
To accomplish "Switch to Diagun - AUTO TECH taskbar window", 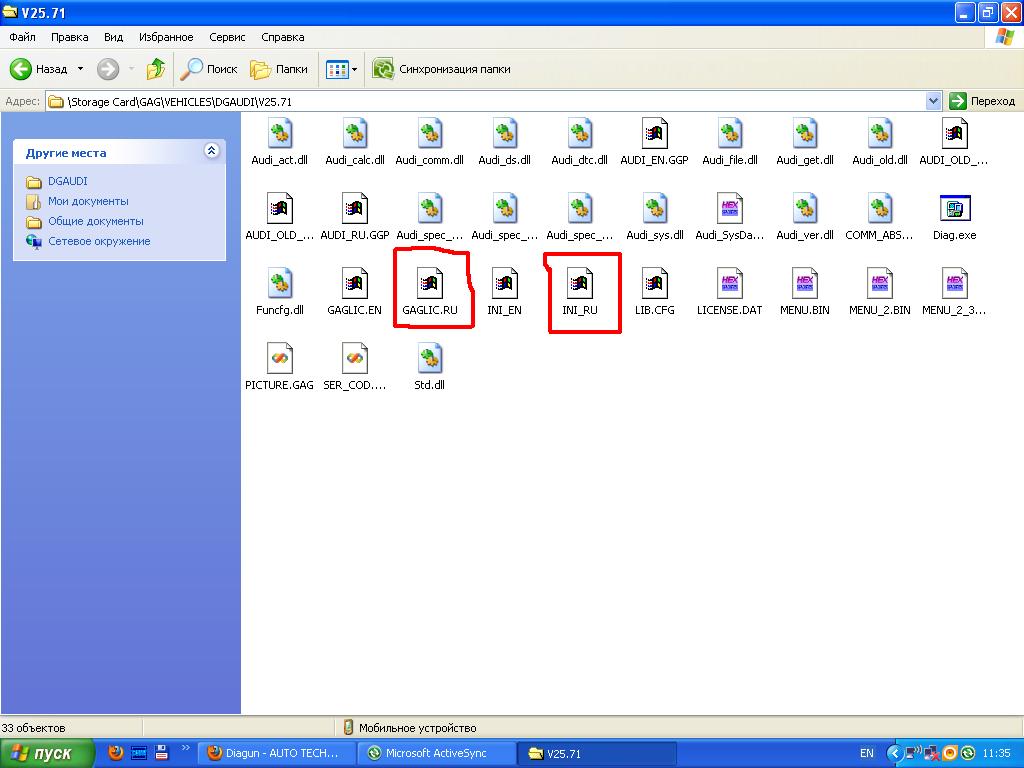I will point(277,753).
